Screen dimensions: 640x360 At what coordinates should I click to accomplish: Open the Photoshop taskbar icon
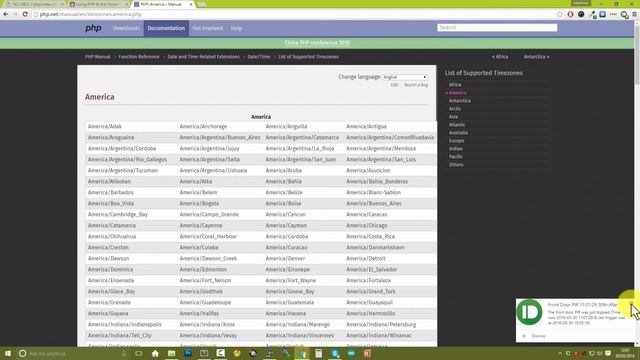188,353
